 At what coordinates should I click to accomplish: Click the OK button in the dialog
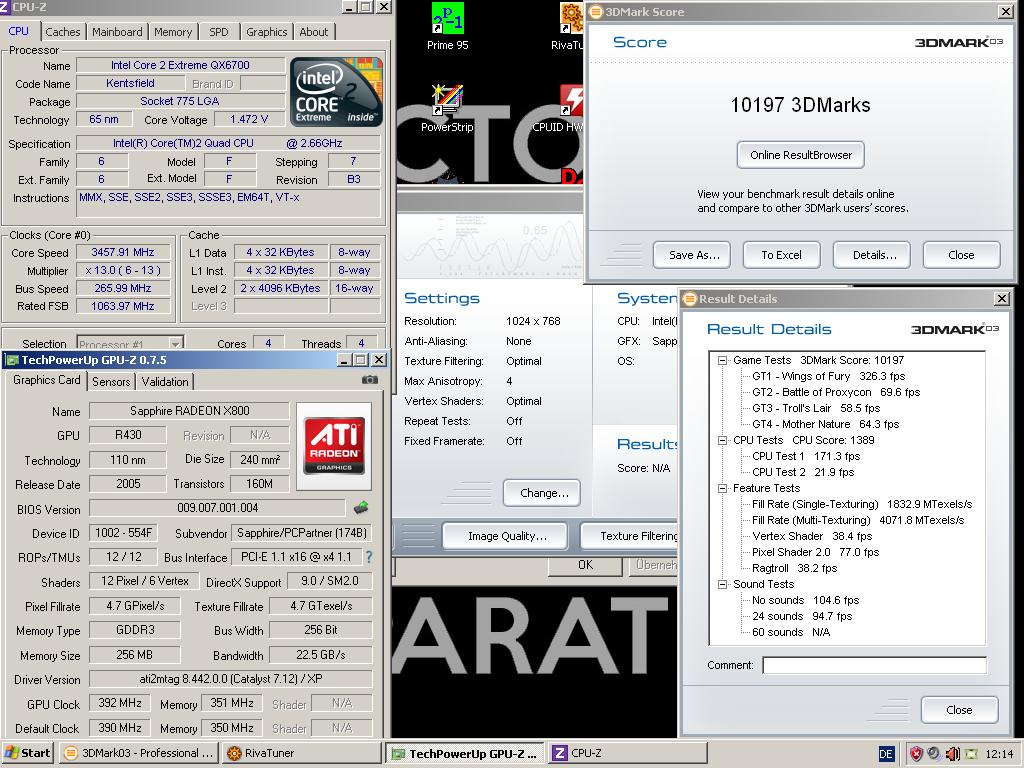[x=585, y=565]
